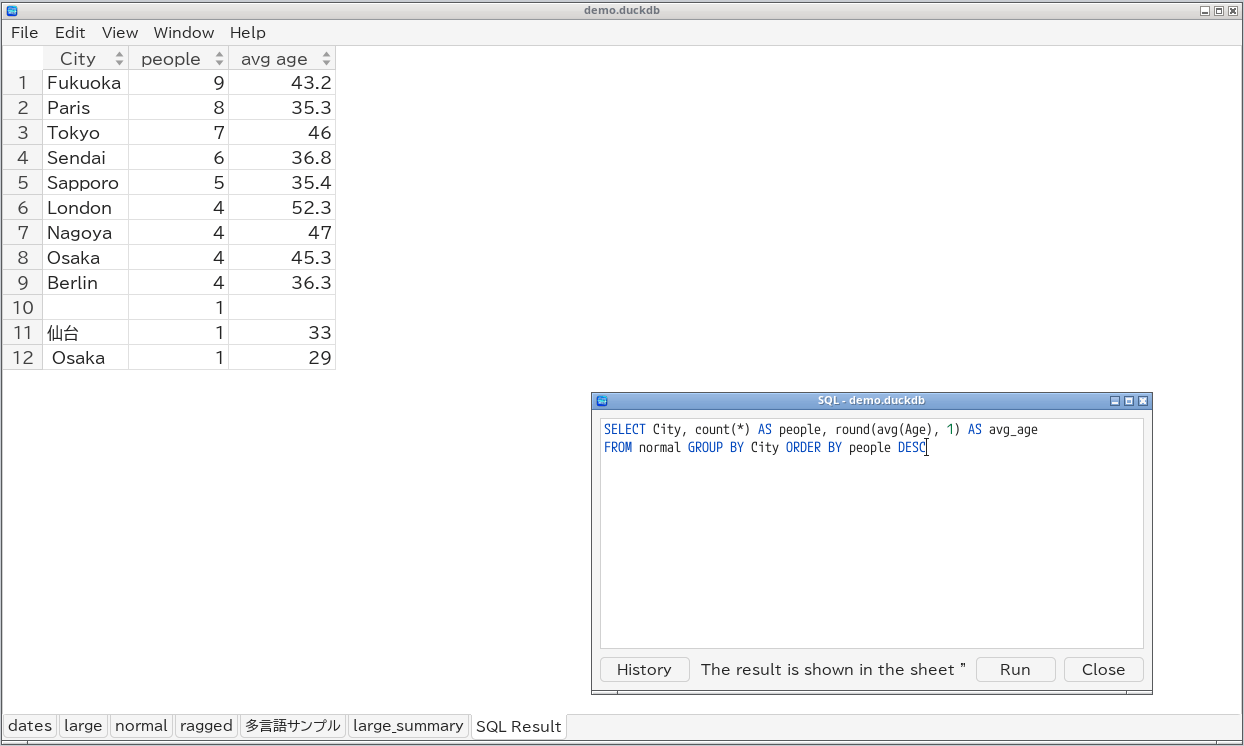Select the Sapporo cell
1244x746 pixels.
(85, 183)
